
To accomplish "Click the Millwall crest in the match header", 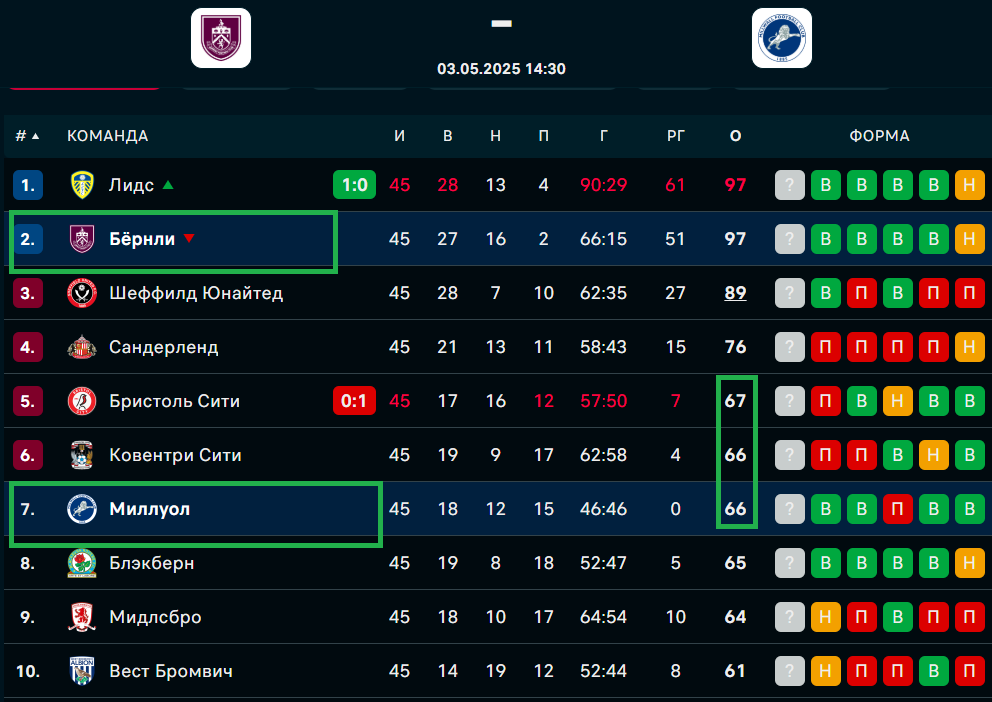I will coord(781,38).
